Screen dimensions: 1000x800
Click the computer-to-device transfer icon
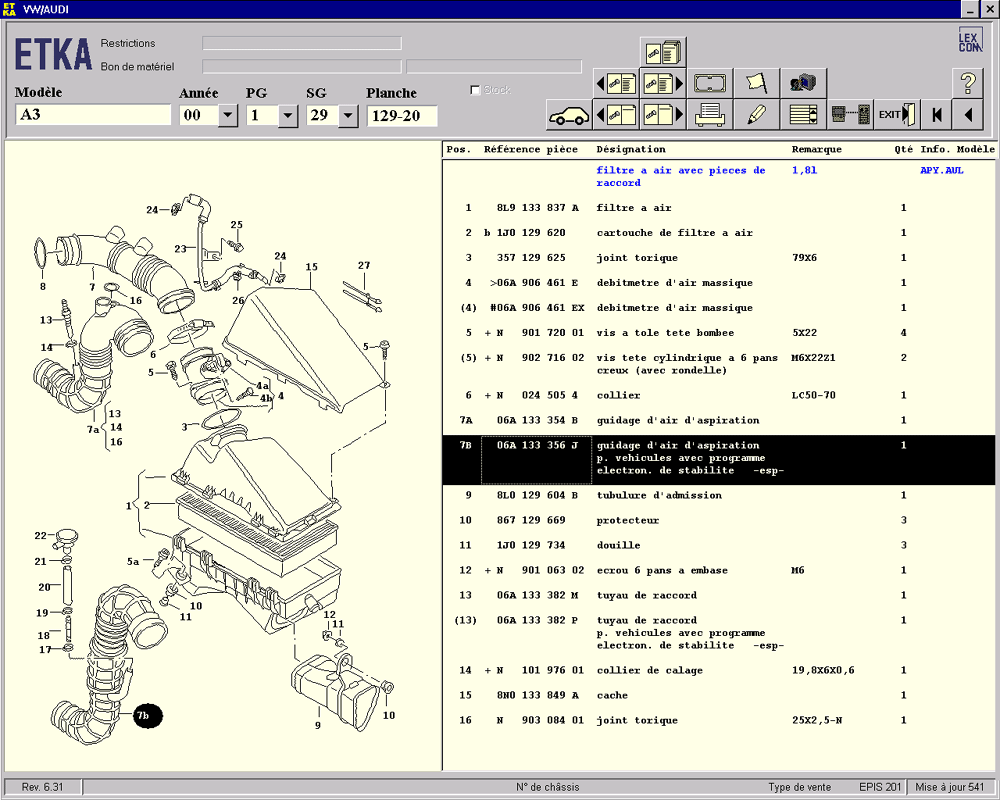(850, 114)
